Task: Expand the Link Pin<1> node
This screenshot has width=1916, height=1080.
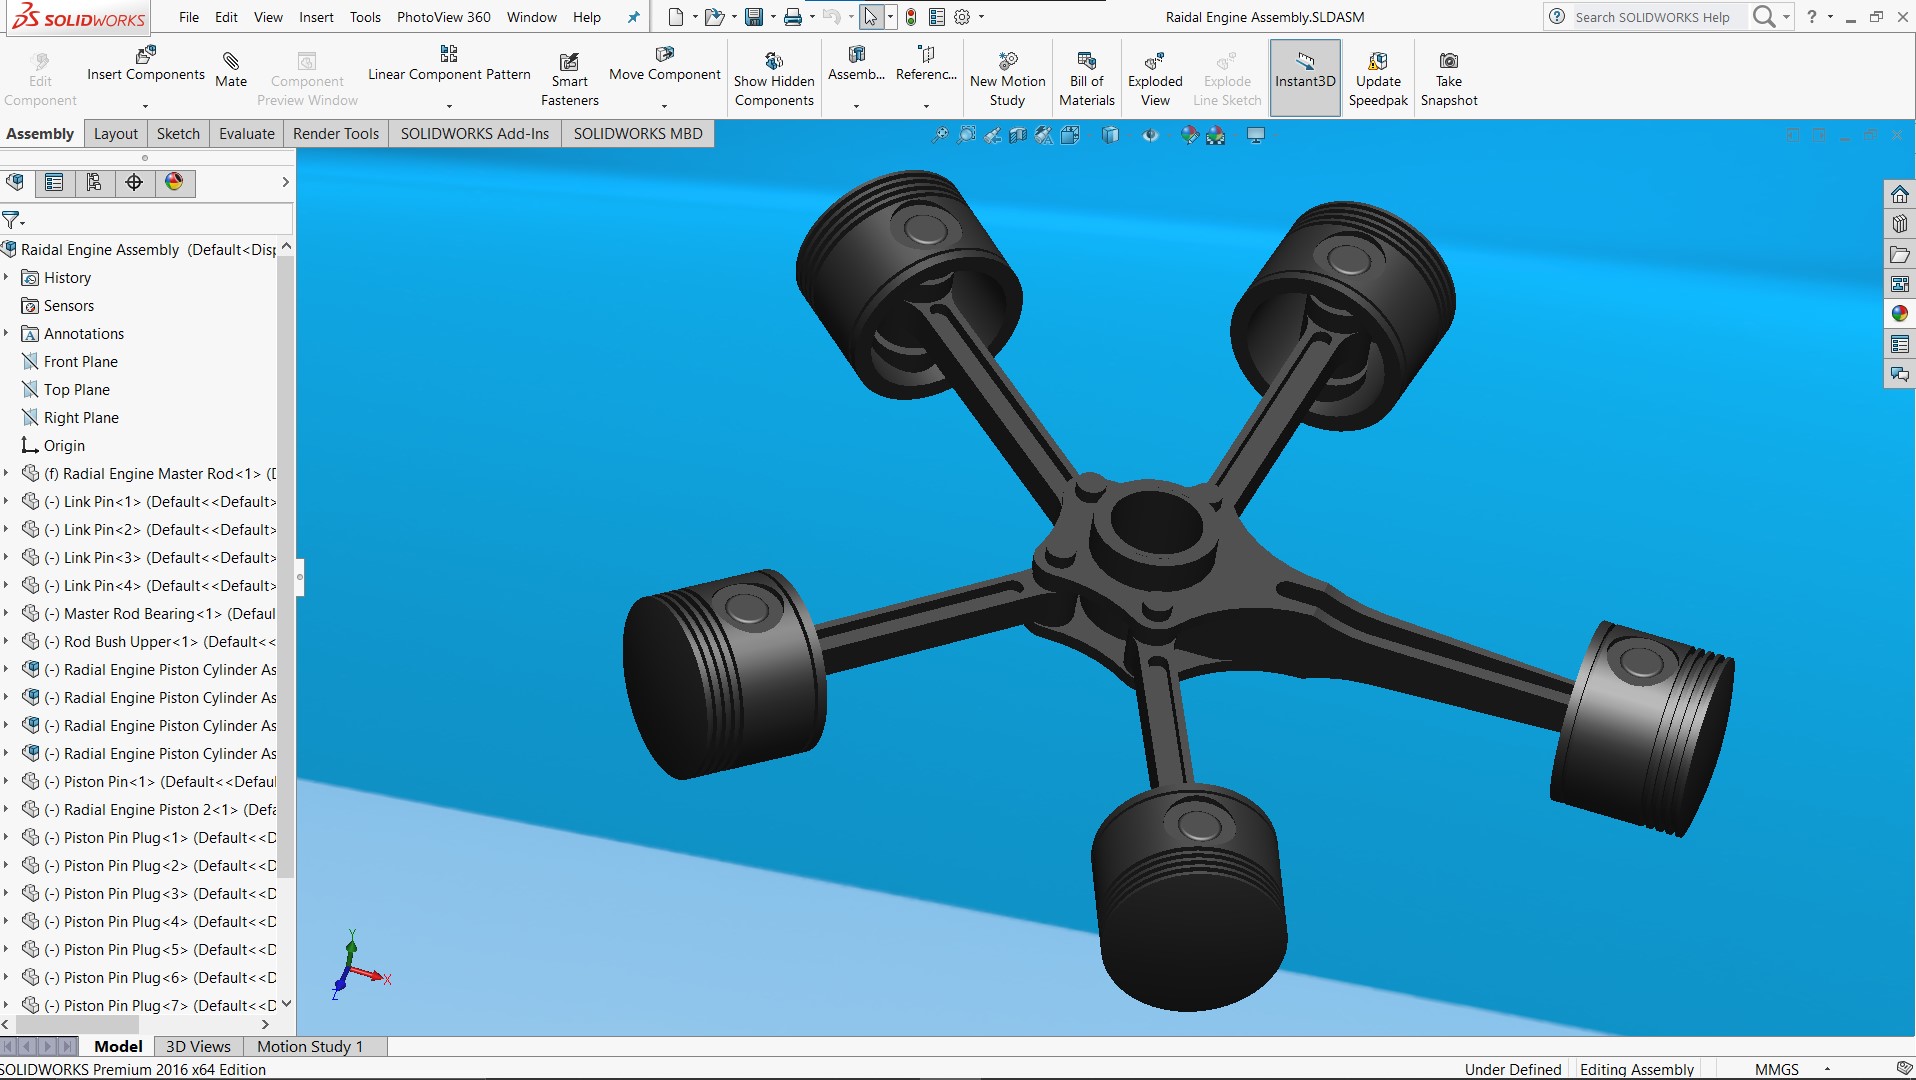Action: 6,501
